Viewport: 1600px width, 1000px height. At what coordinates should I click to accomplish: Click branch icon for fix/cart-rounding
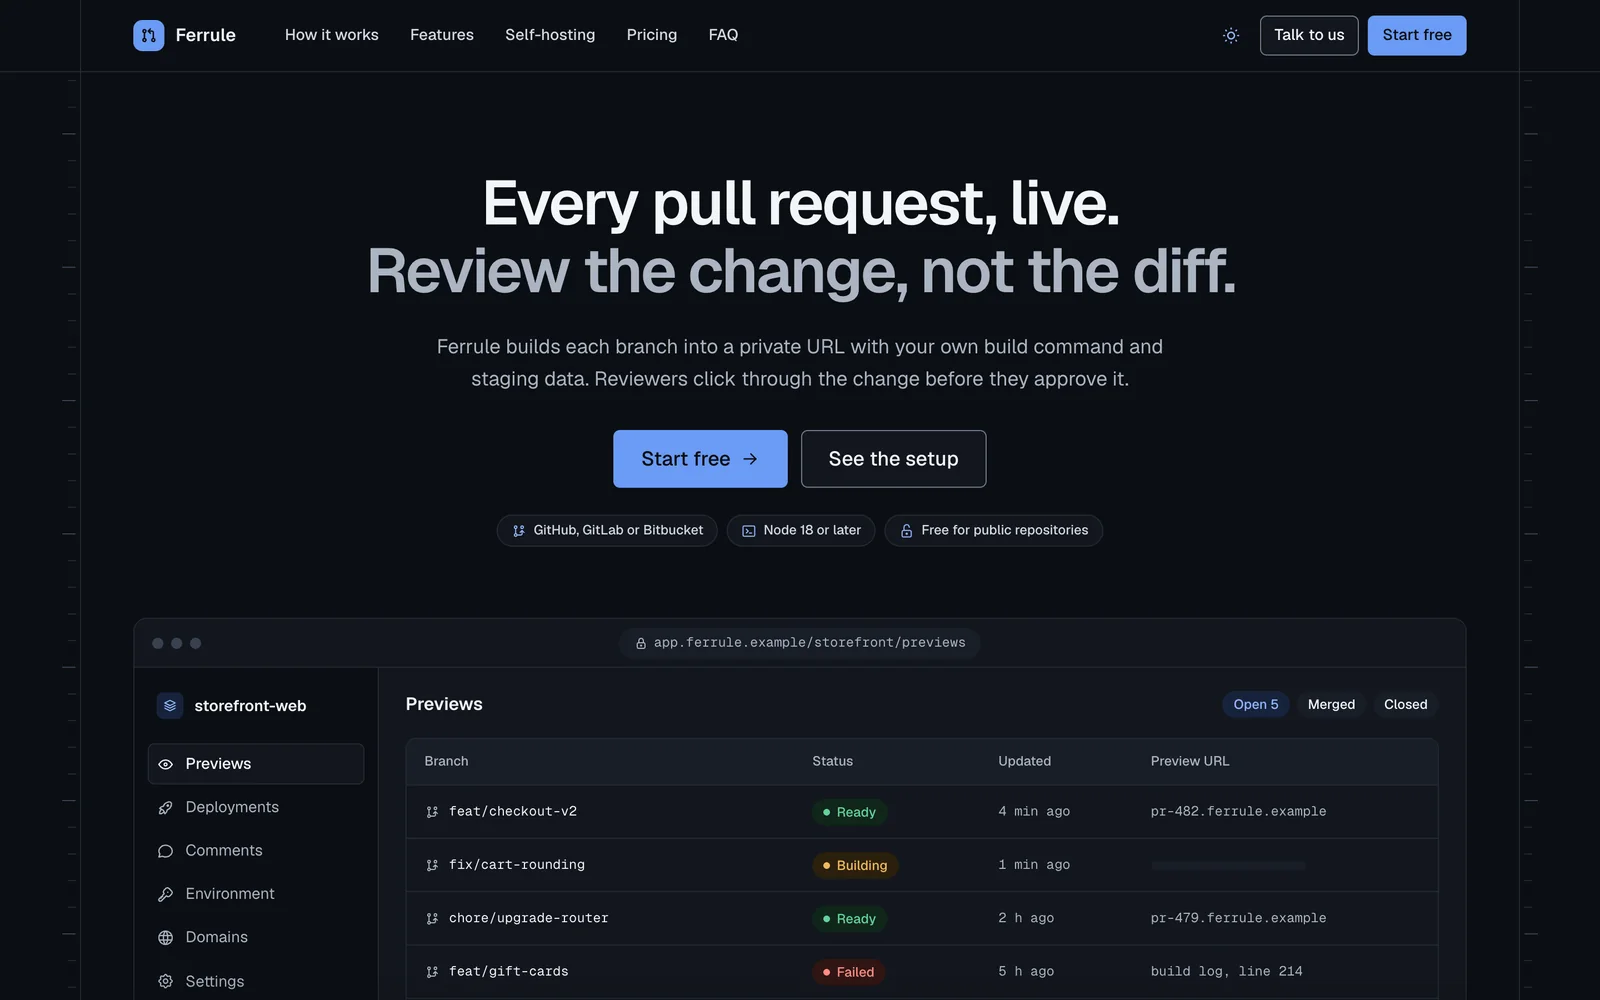pos(432,865)
